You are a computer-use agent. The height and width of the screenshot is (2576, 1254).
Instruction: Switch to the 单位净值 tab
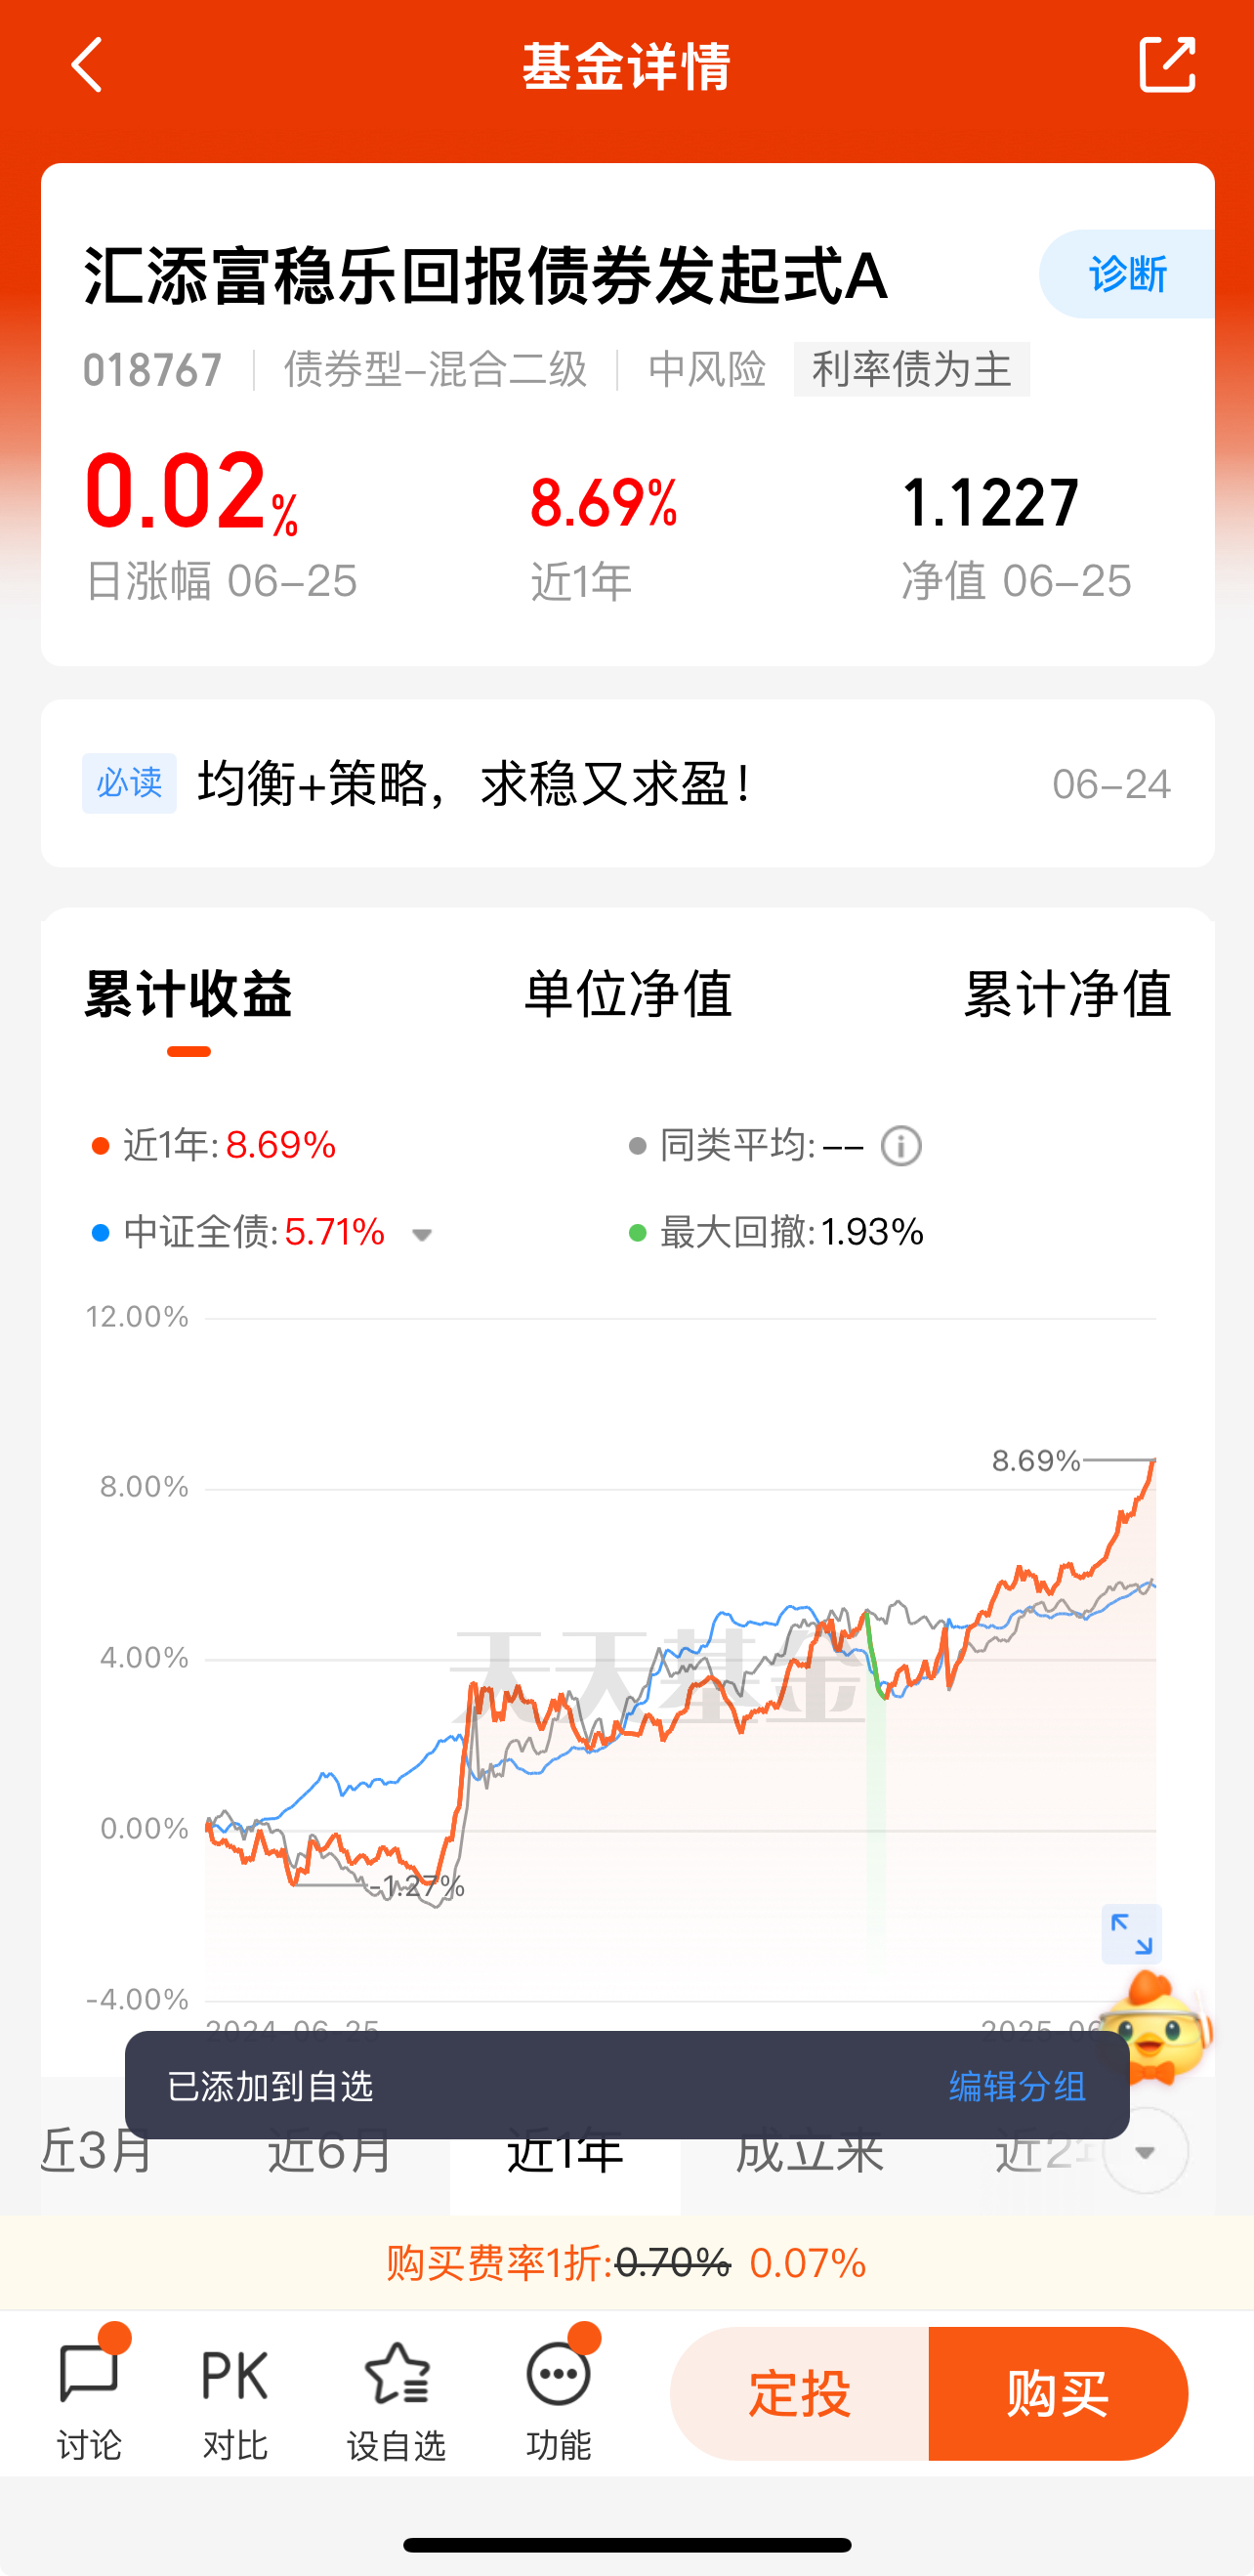(628, 993)
